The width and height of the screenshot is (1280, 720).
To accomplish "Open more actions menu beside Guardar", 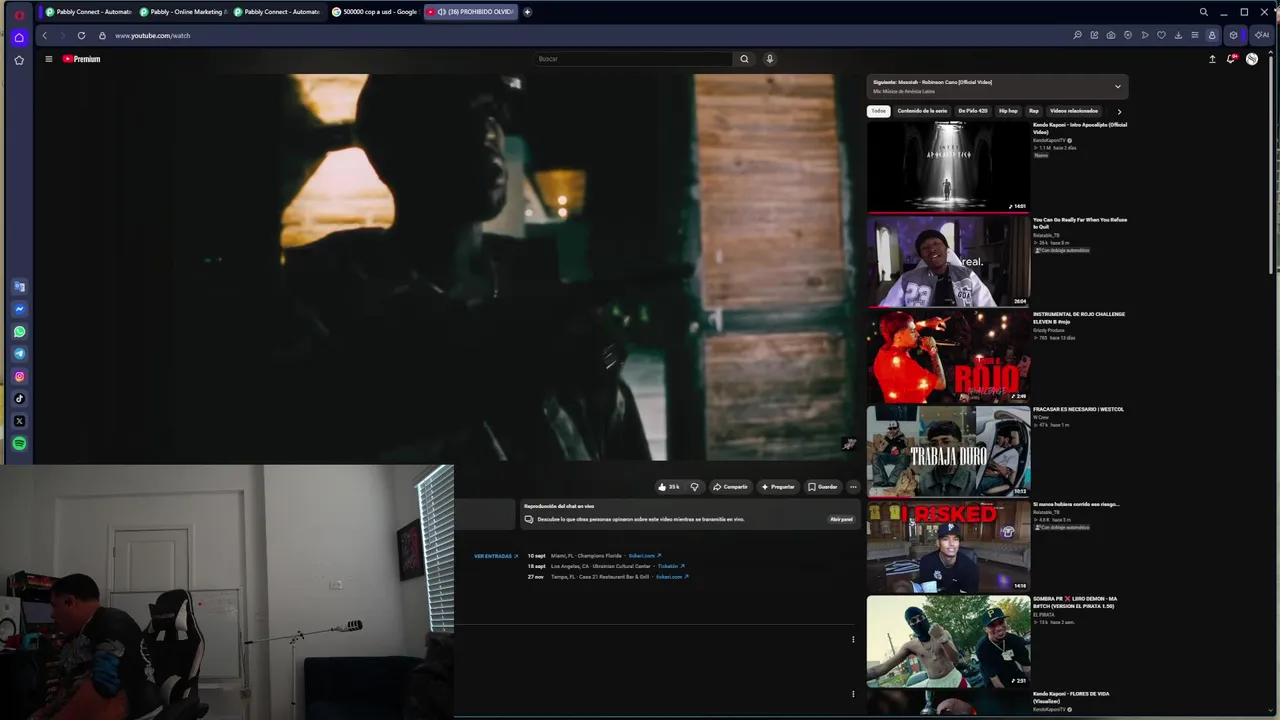I will 853,487.
